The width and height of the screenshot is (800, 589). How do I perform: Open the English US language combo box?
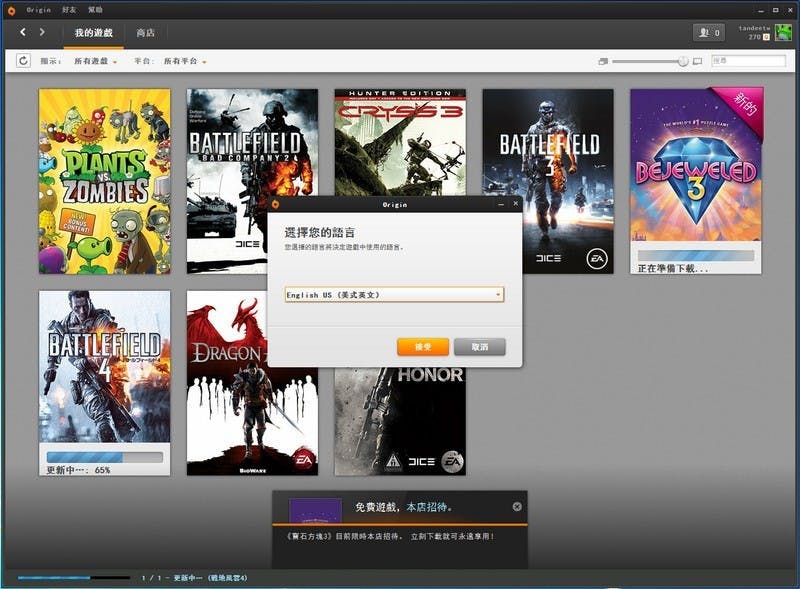coord(394,295)
